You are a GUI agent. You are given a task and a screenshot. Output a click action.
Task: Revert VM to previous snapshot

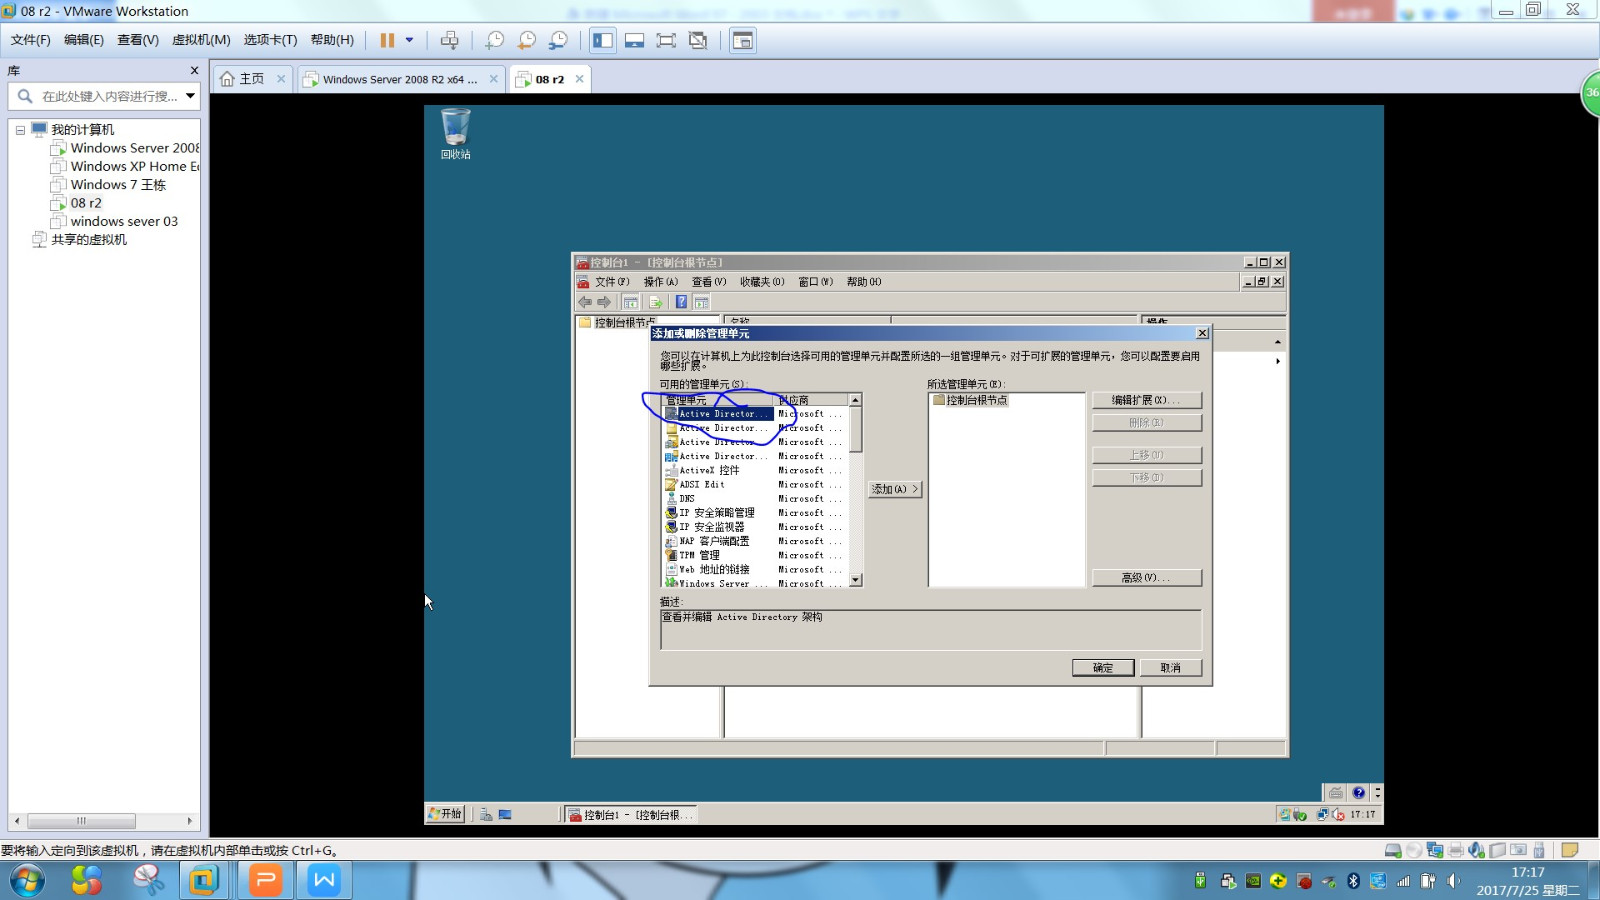(526, 40)
